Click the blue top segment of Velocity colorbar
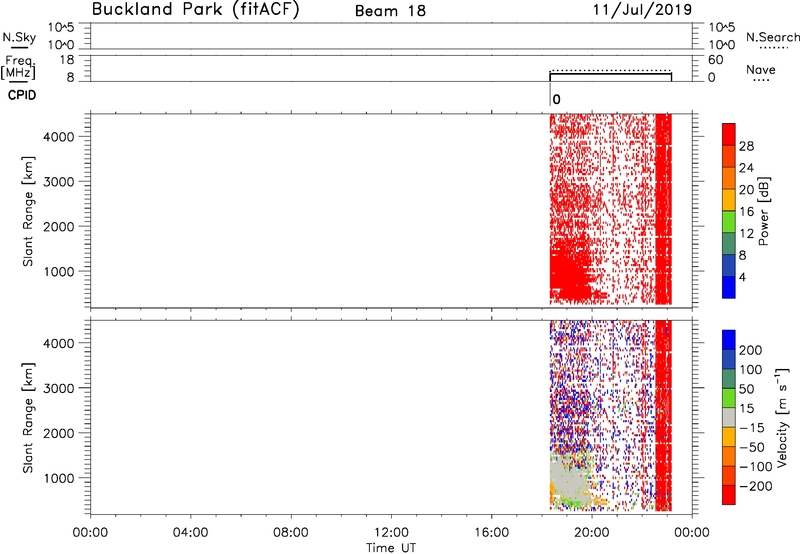 (729, 339)
